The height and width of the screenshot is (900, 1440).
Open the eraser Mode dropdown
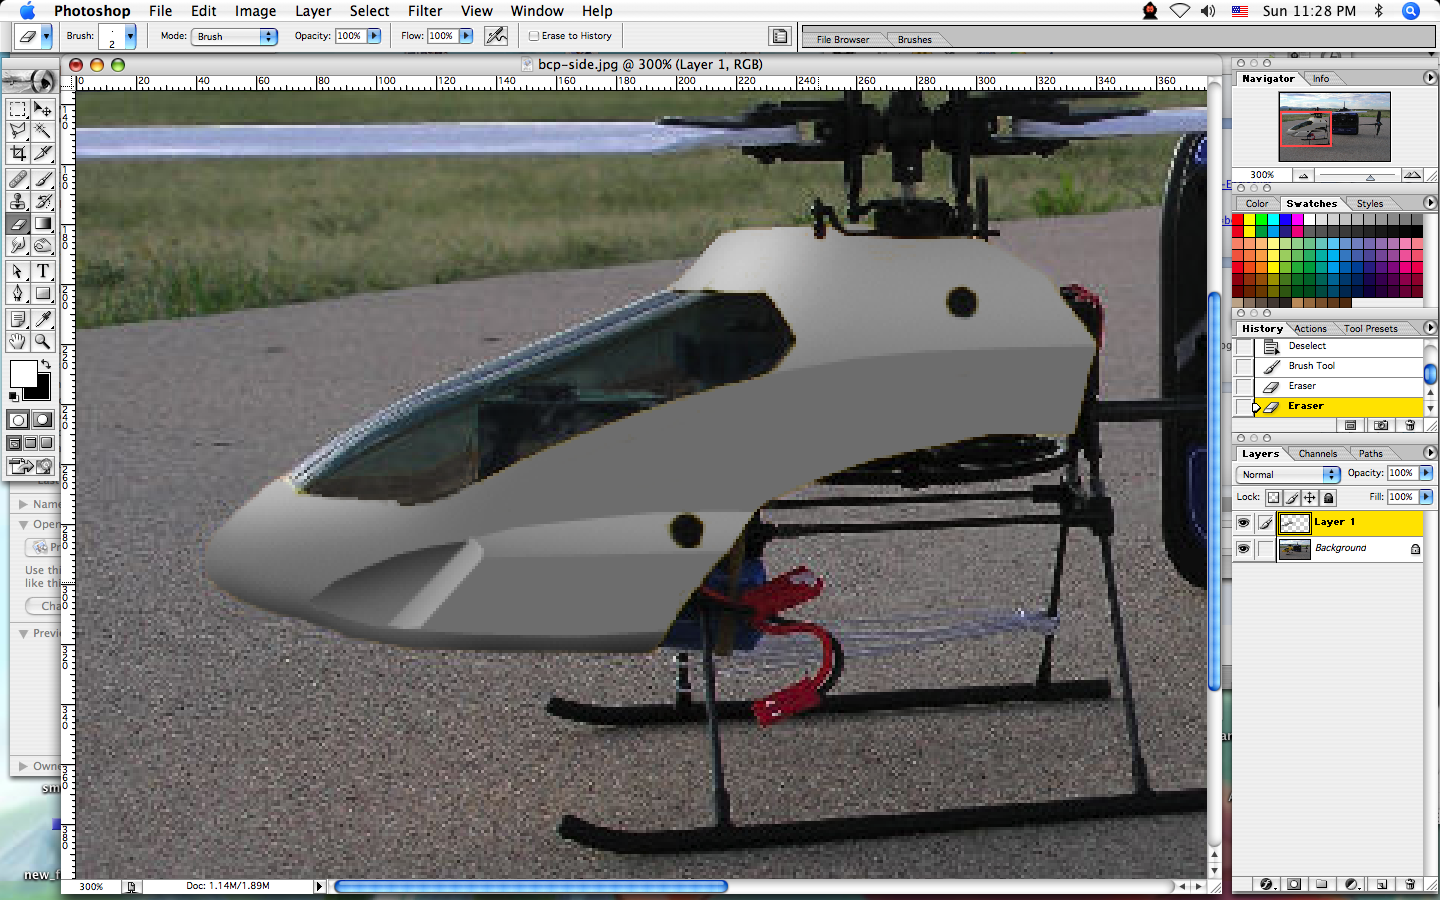(234, 36)
